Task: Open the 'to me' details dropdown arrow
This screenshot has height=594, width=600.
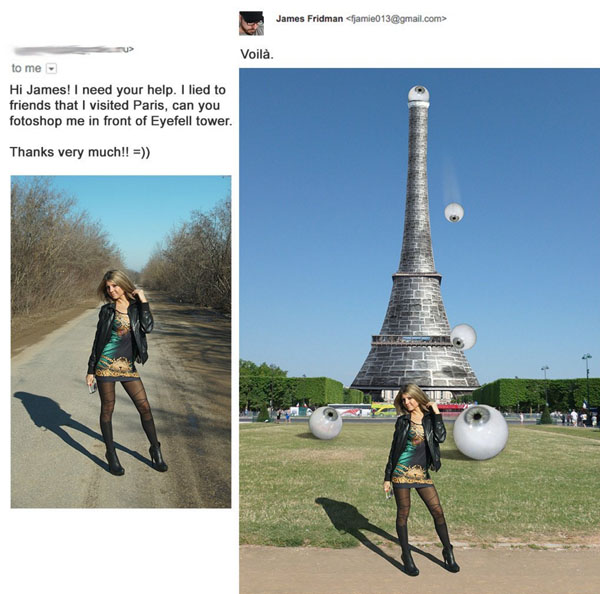Action: coord(52,69)
